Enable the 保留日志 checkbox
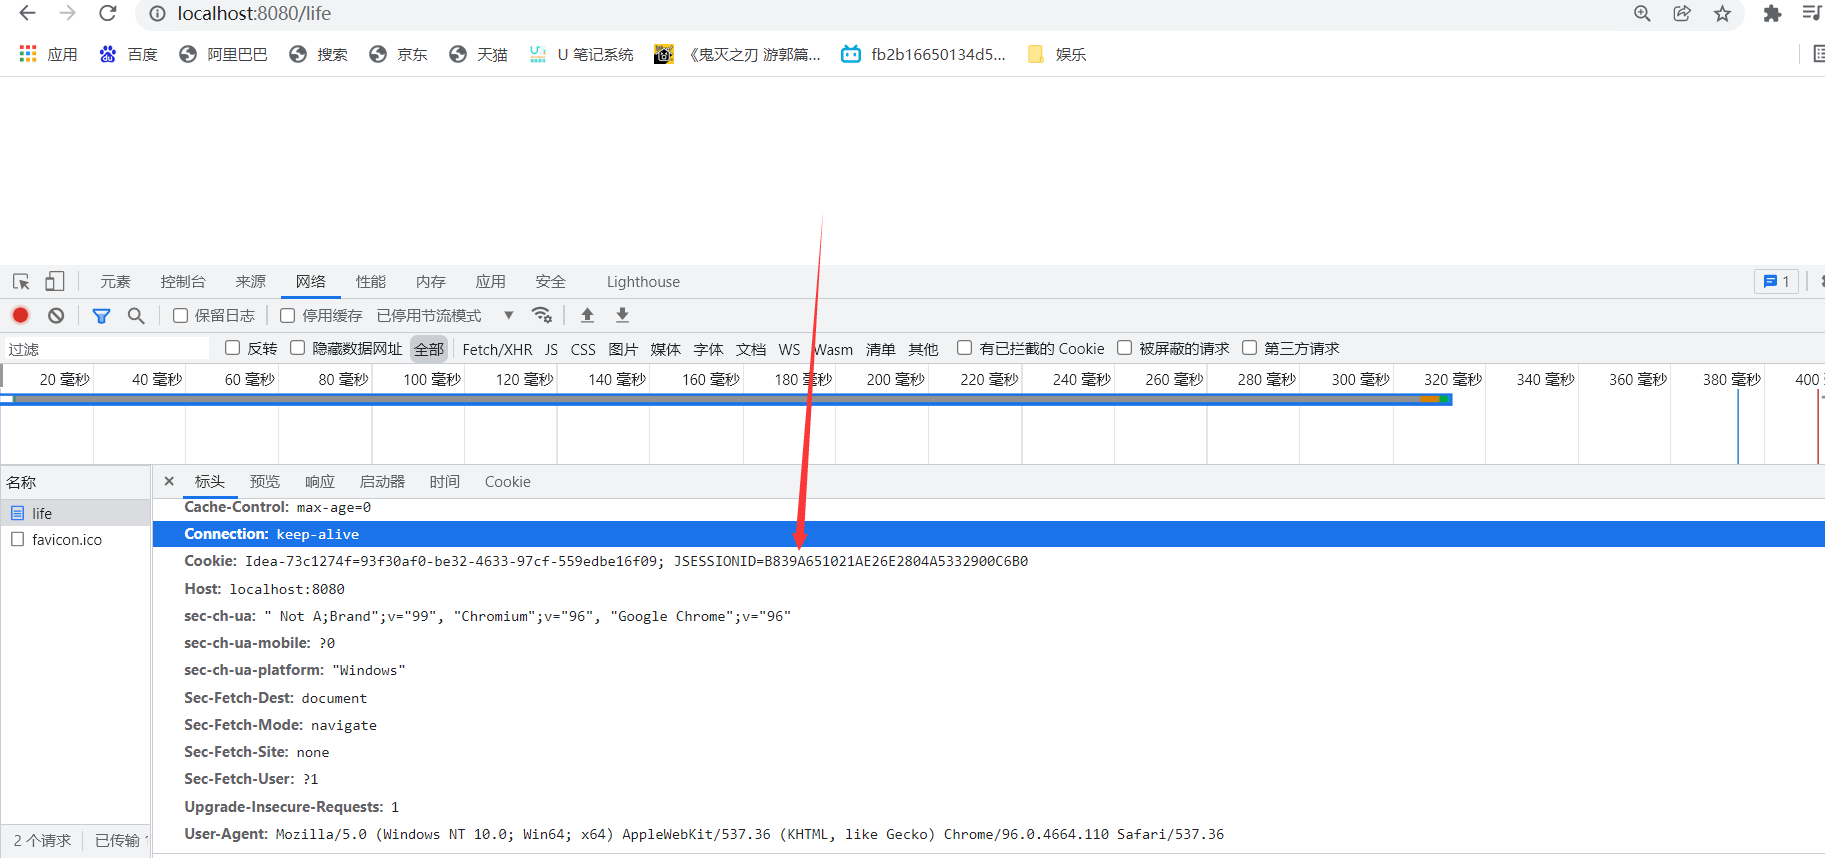 tap(180, 315)
